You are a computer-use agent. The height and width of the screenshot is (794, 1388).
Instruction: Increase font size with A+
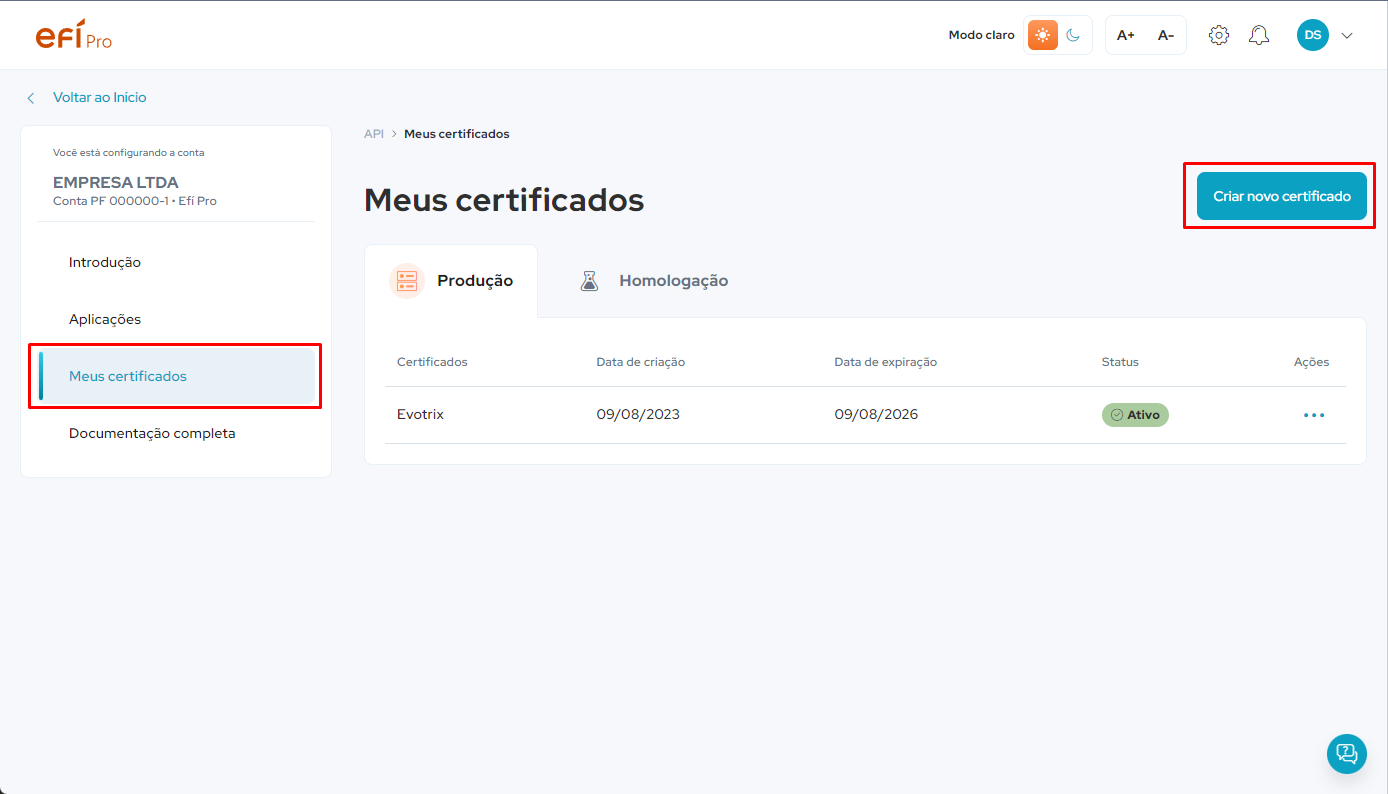click(1125, 34)
